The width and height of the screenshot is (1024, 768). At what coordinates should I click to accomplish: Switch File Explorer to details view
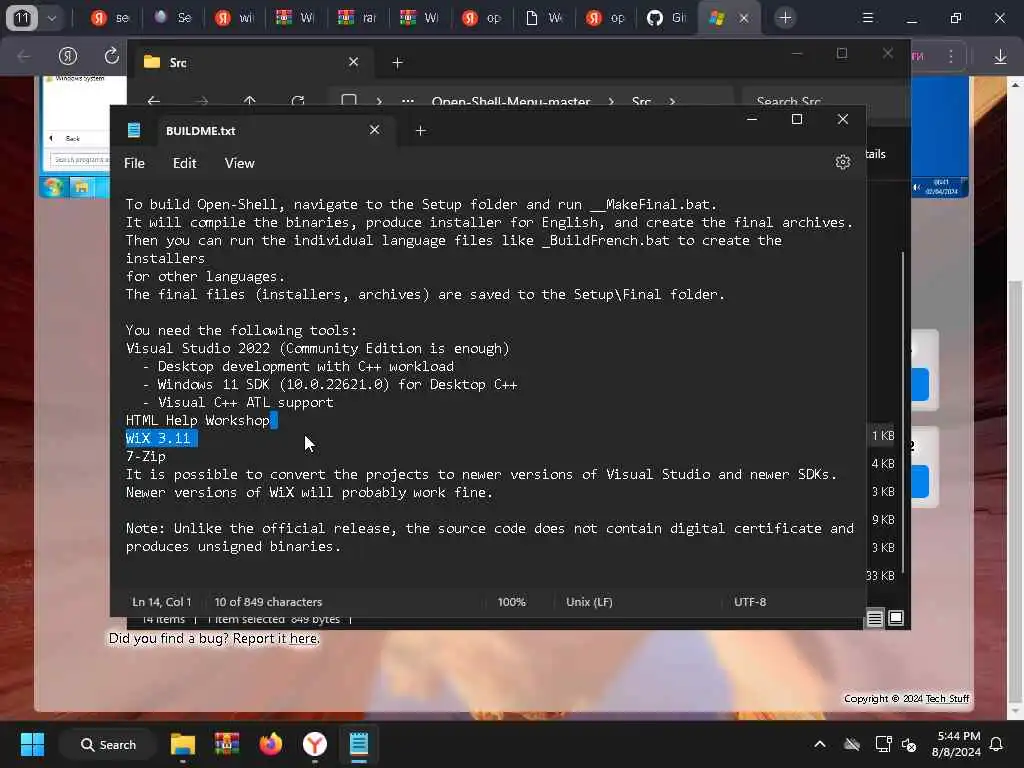874,618
